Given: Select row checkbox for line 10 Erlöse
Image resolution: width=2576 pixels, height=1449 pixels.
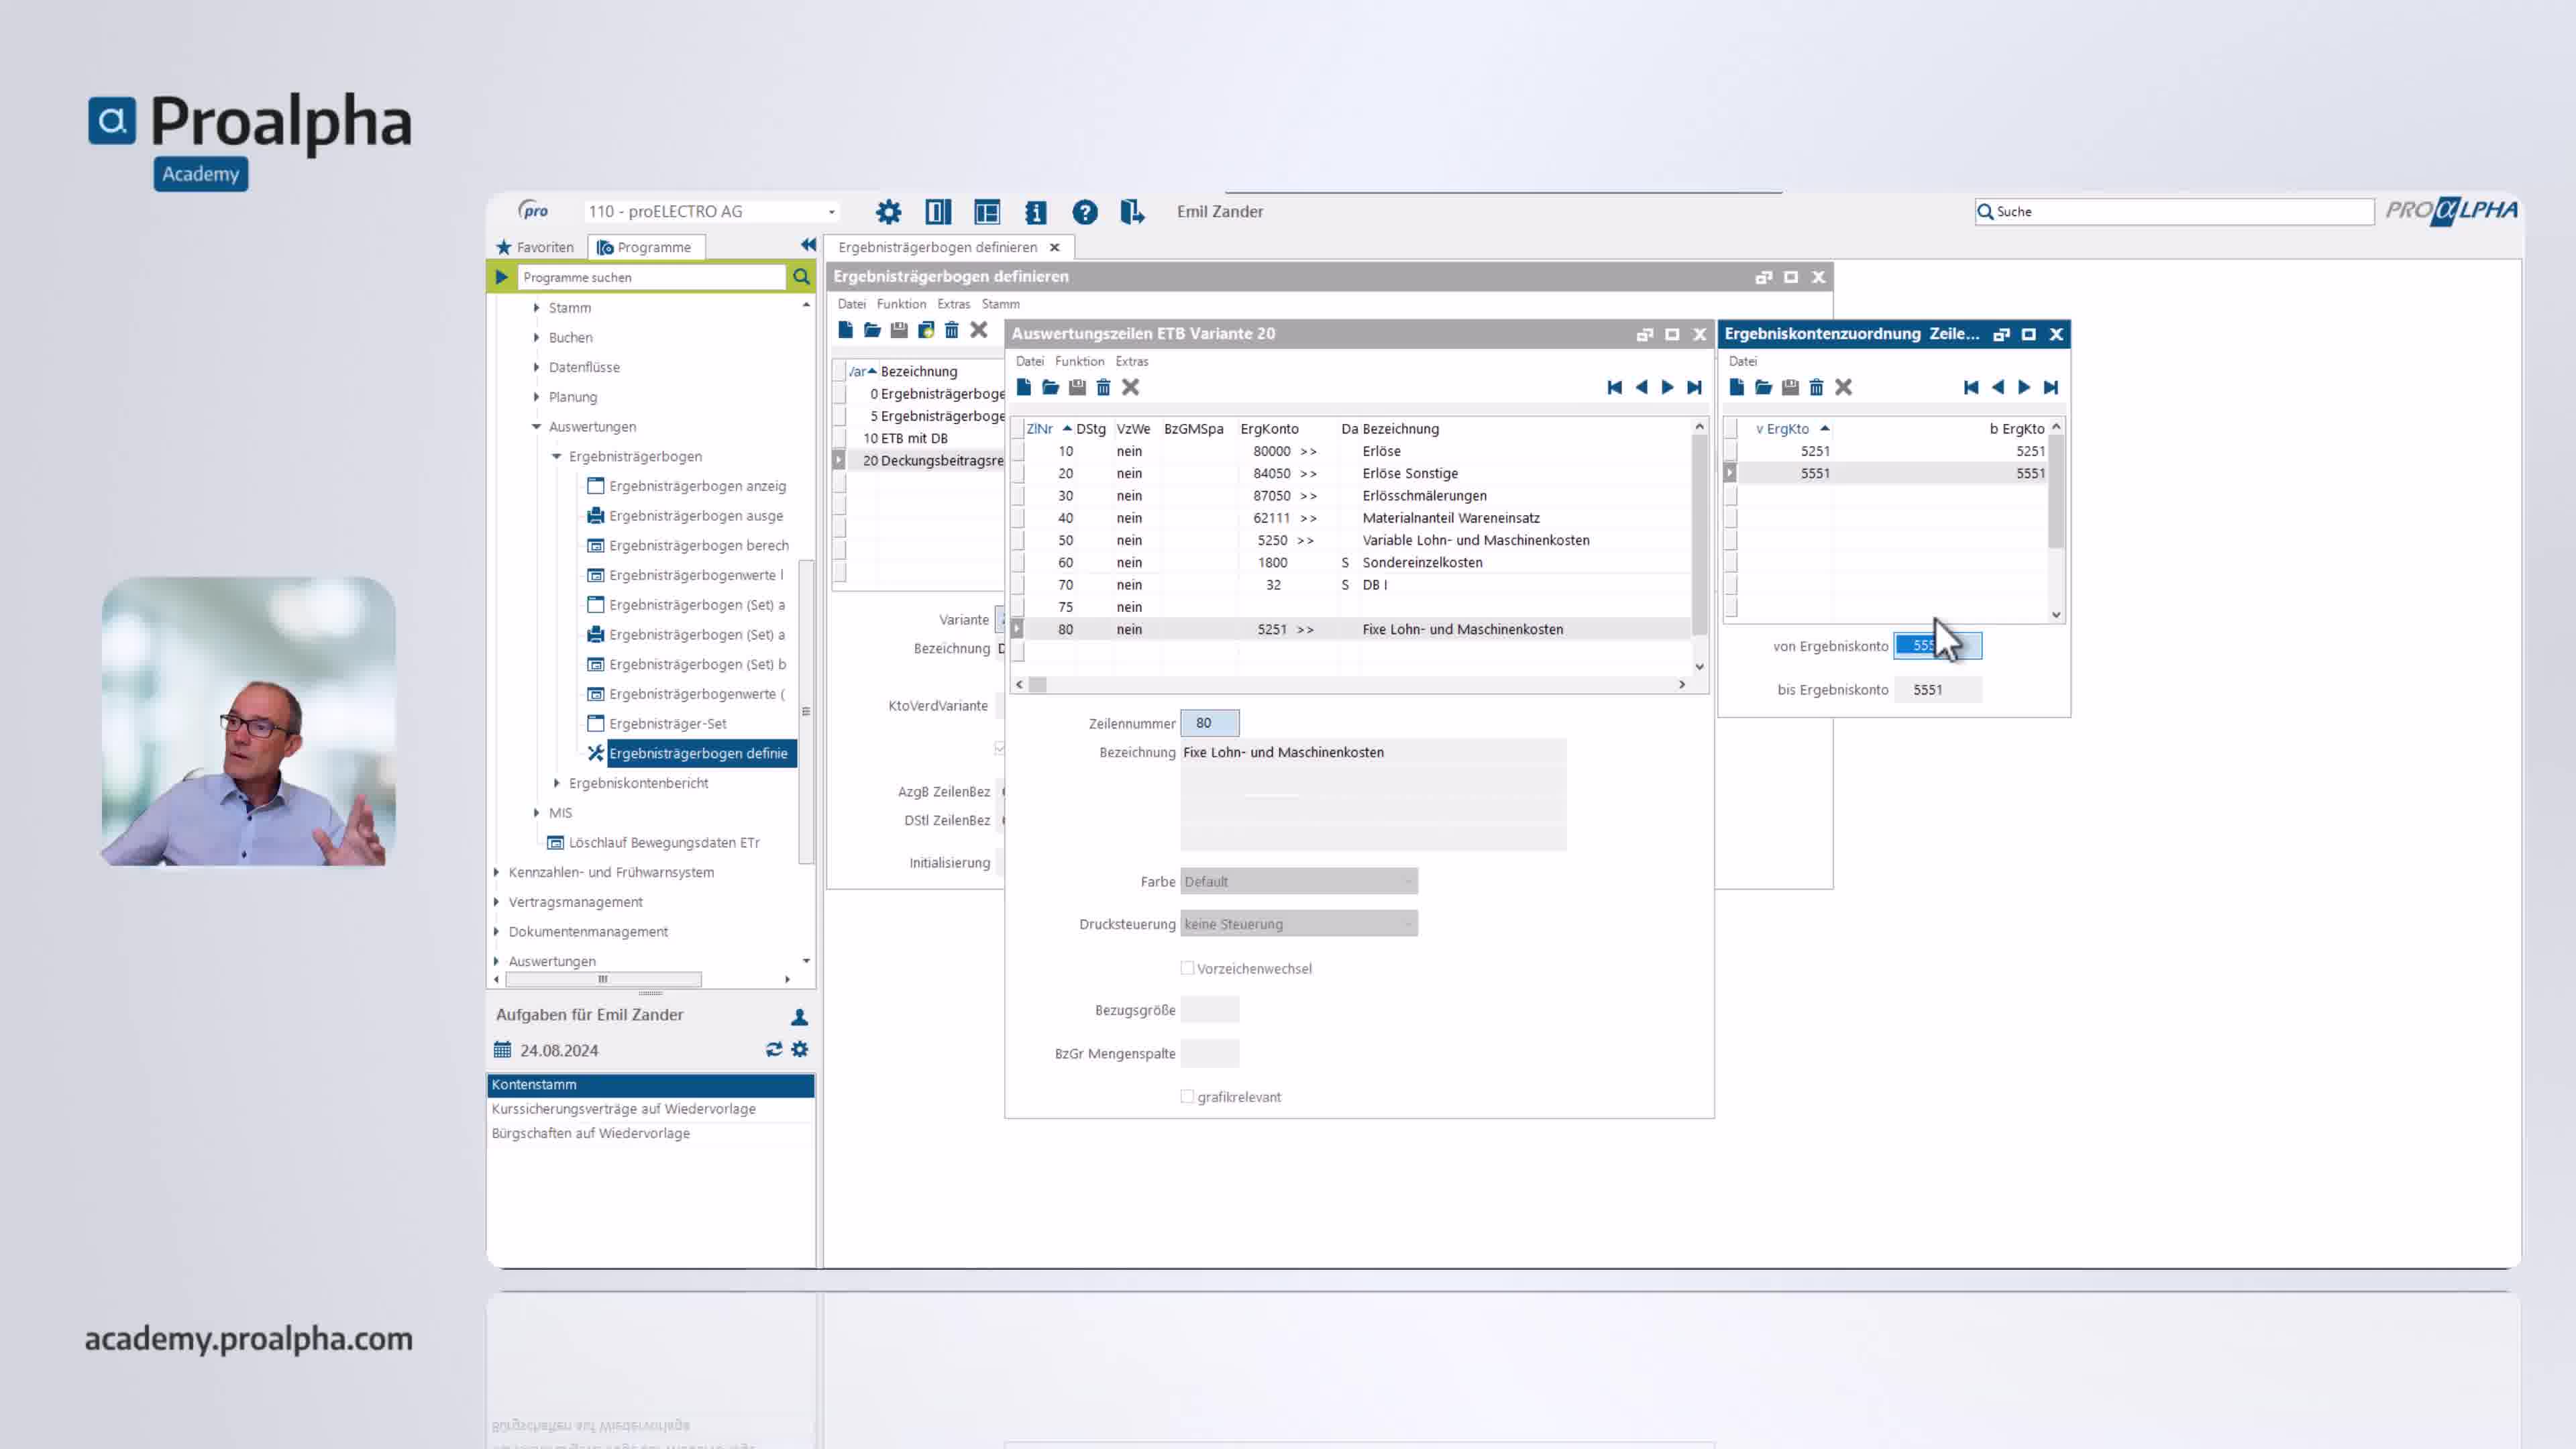Looking at the screenshot, I should tap(1018, 451).
